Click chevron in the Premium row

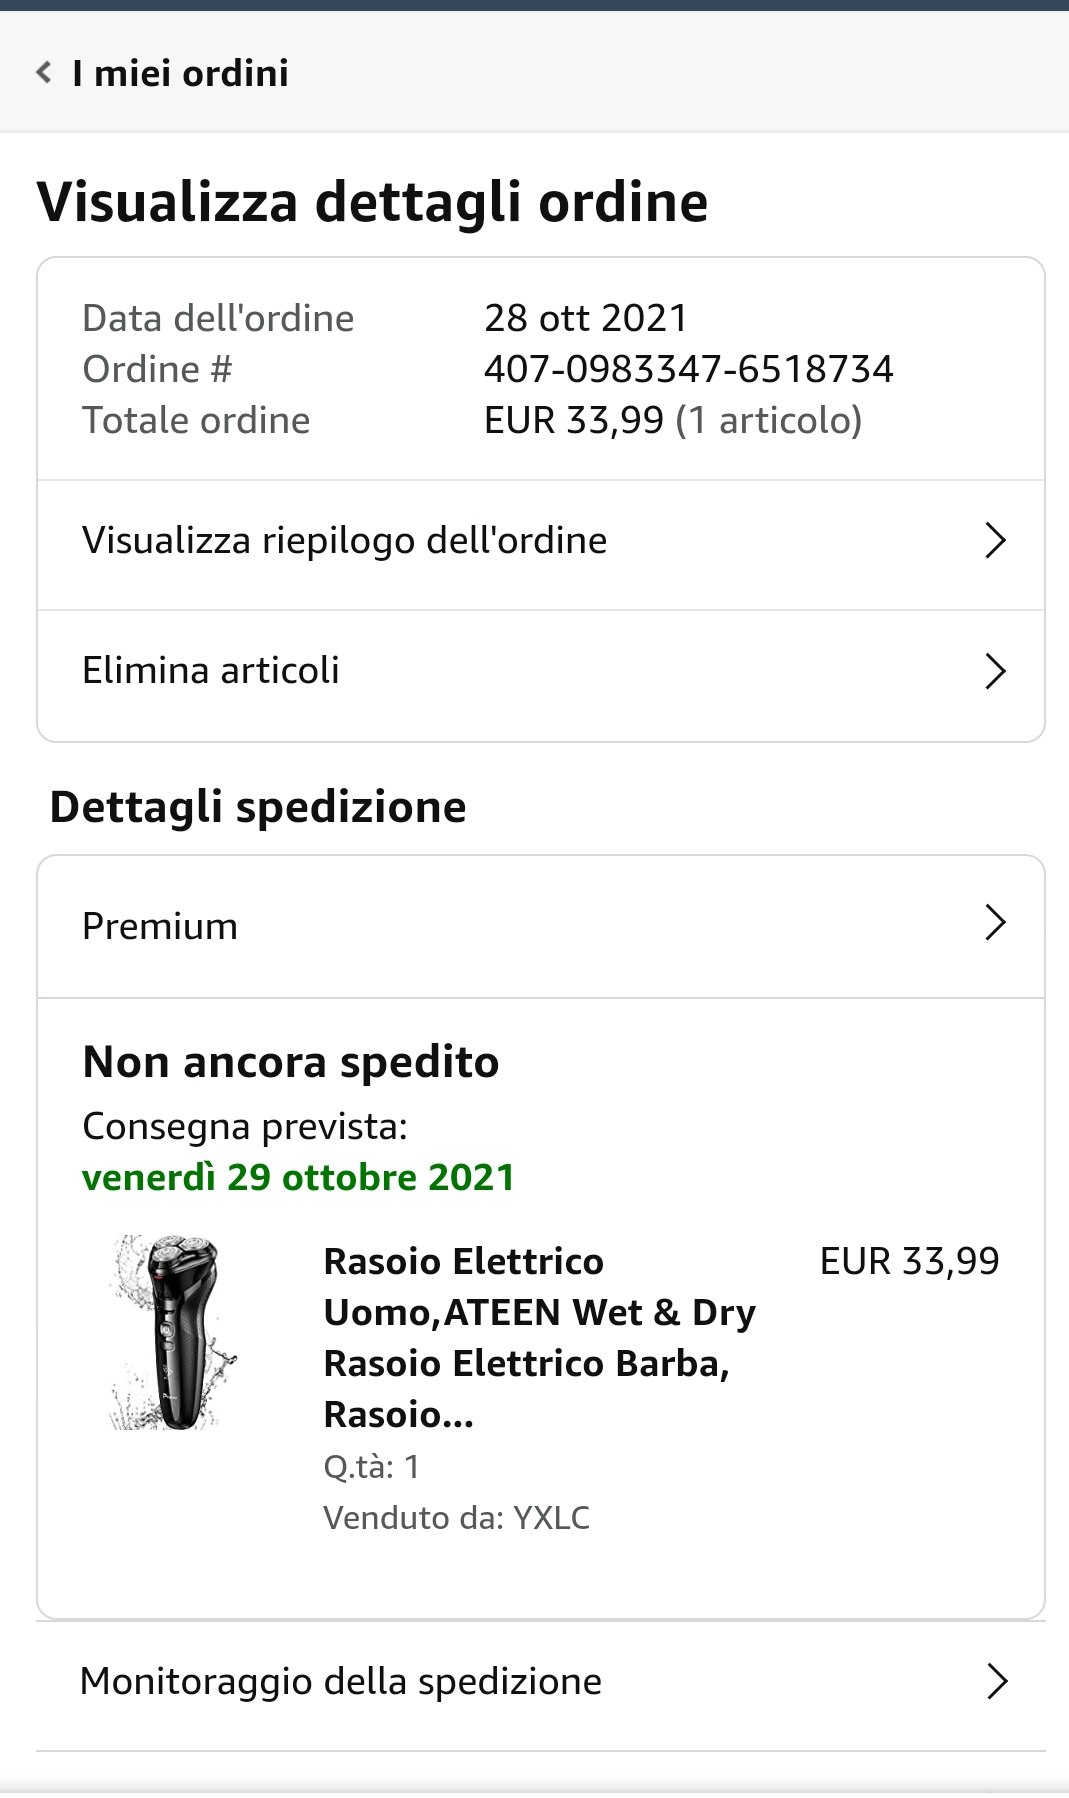tap(994, 923)
